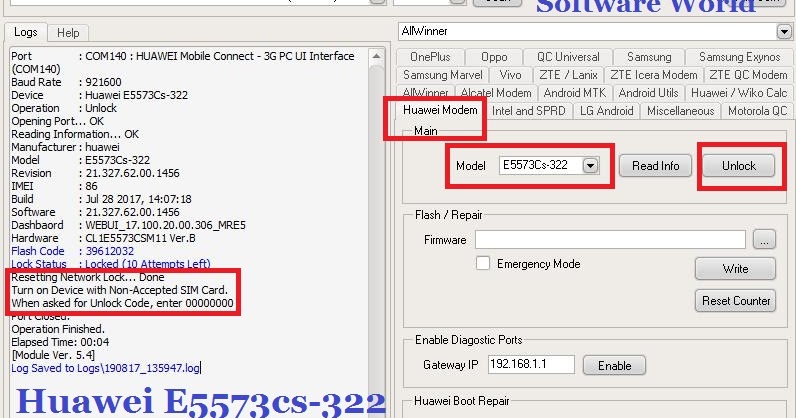Click the Build Jul 28 2017 line
Viewport: 796px width, 418px height.
pos(102,199)
